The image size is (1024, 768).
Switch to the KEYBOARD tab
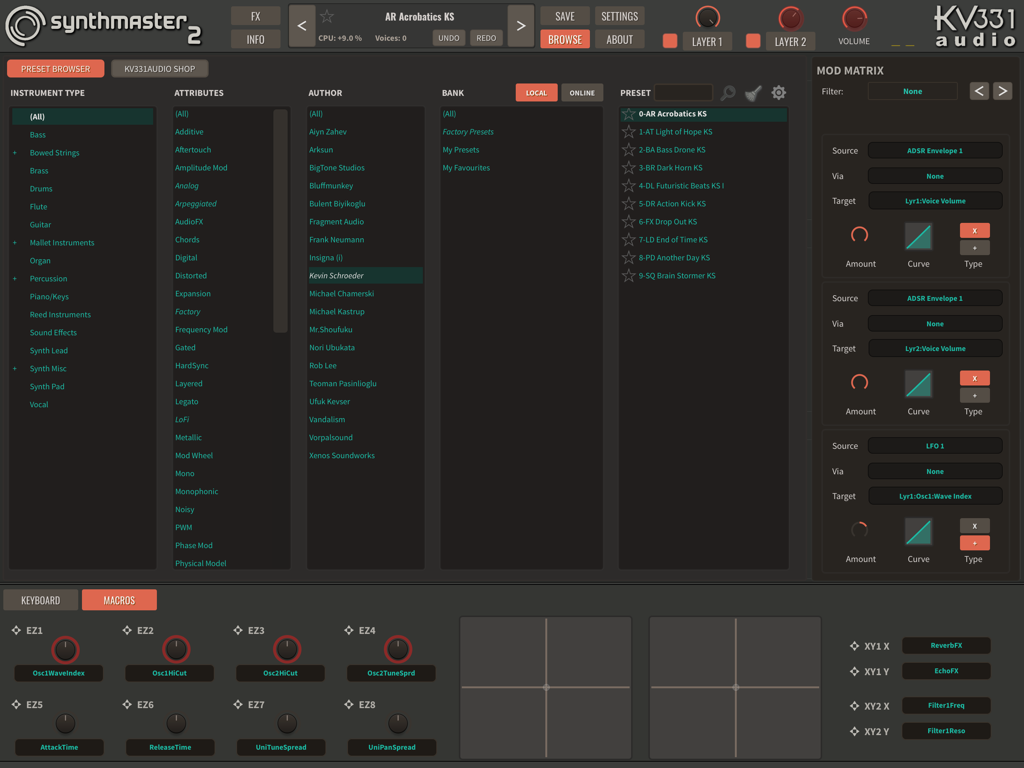(x=40, y=600)
